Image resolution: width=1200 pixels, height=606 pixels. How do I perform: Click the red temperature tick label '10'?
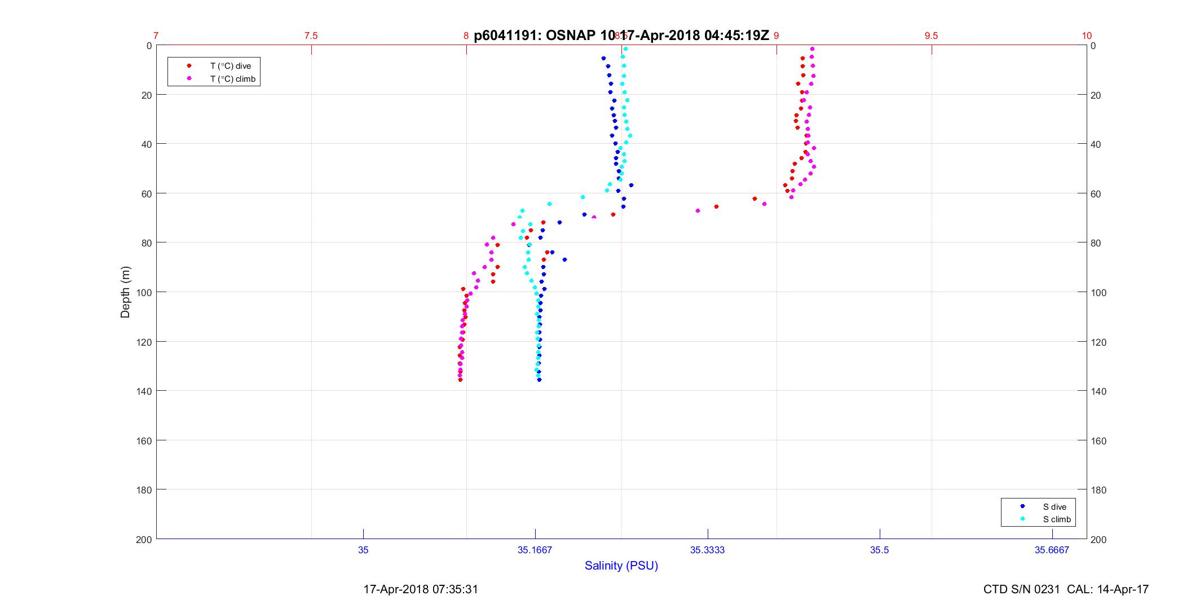click(x=1086, y=35)
